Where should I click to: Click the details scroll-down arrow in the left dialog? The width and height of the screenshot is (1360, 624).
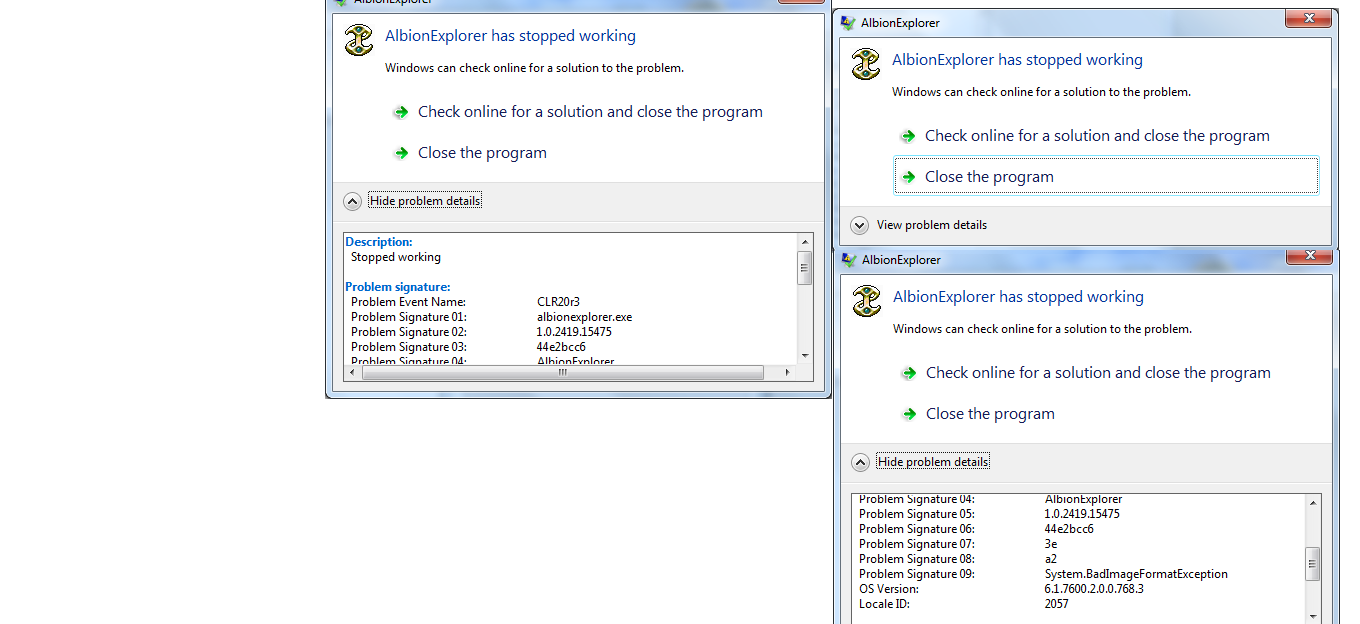pos(804,355)
